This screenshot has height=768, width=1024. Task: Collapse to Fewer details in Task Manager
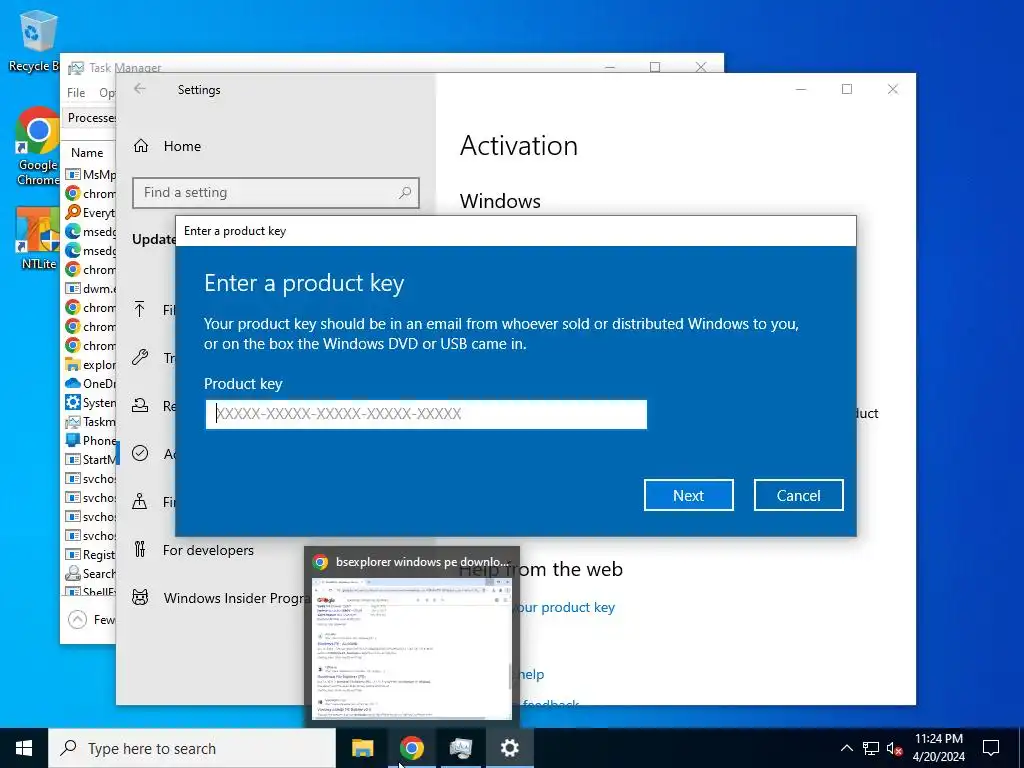point(91,619)
